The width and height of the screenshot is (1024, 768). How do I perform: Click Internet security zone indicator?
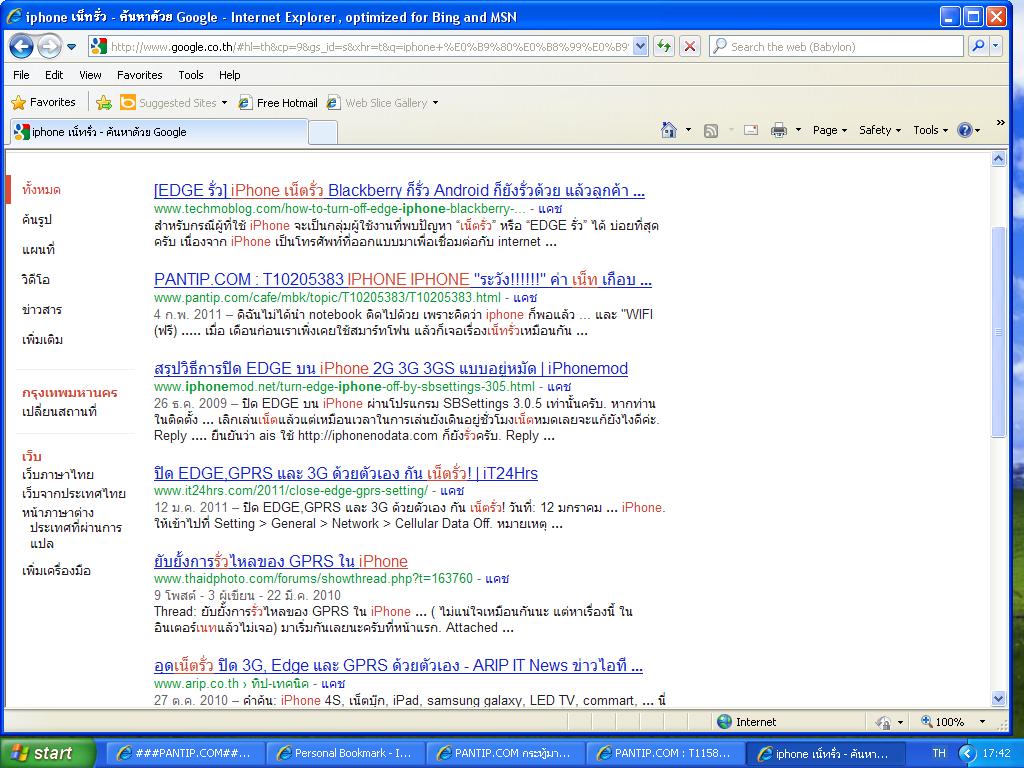(746, 722)
